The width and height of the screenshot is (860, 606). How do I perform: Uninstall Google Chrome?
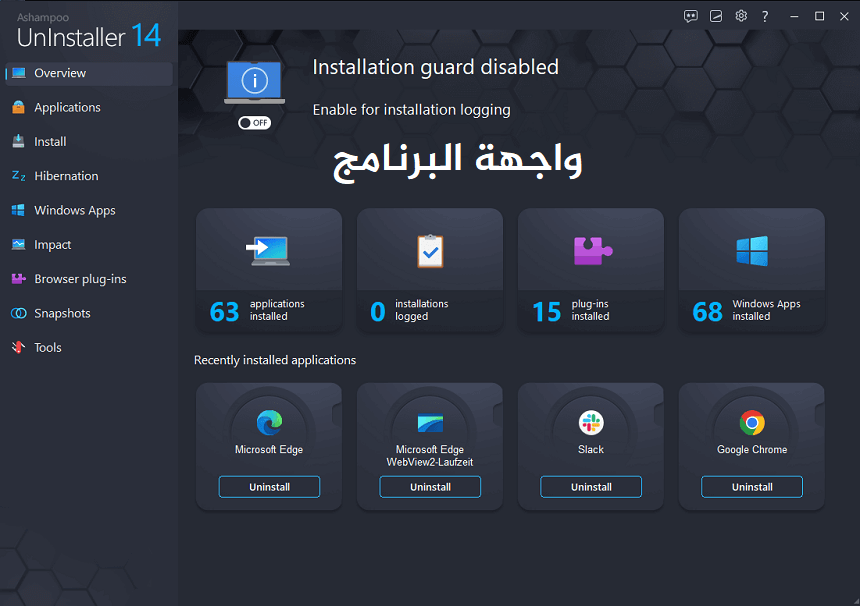pyautogui.click(x=752, y=487)
